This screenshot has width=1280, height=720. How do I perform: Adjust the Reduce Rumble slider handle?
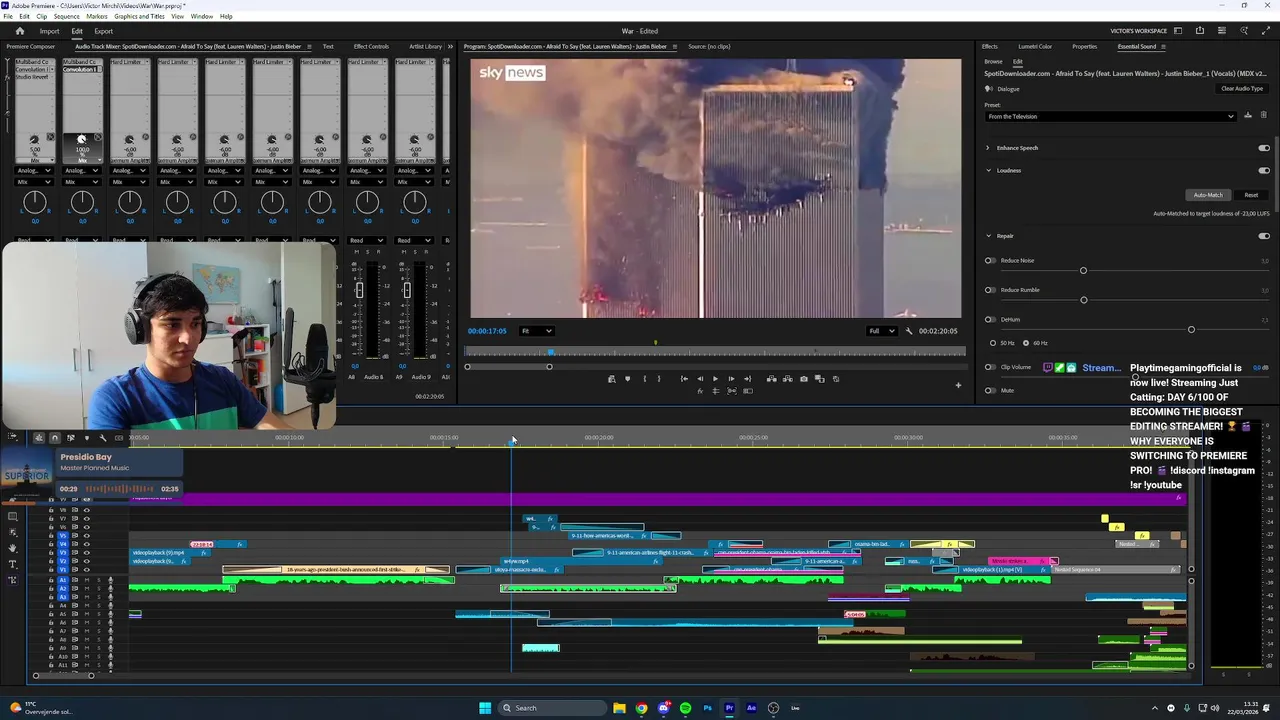(x=1083, y=300)
